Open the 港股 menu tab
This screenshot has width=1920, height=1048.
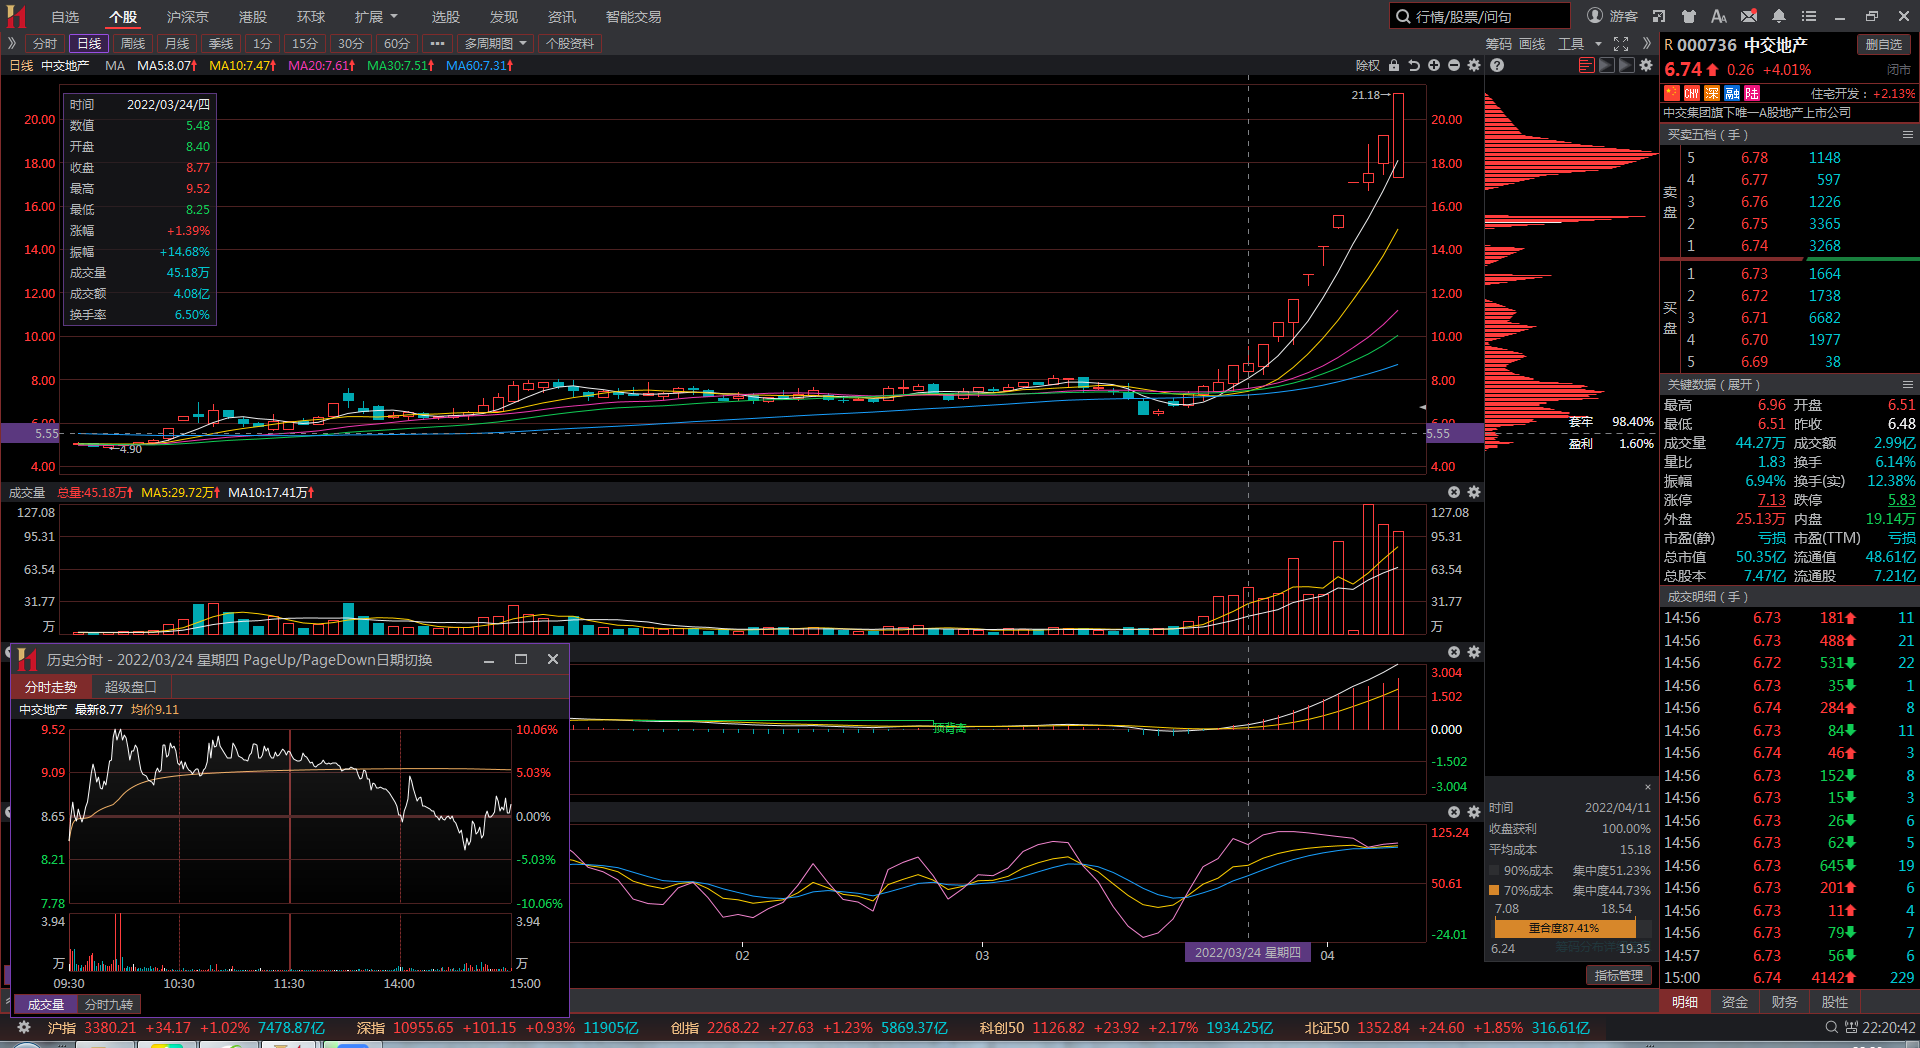pyautogui.click(x=253, y=17)
